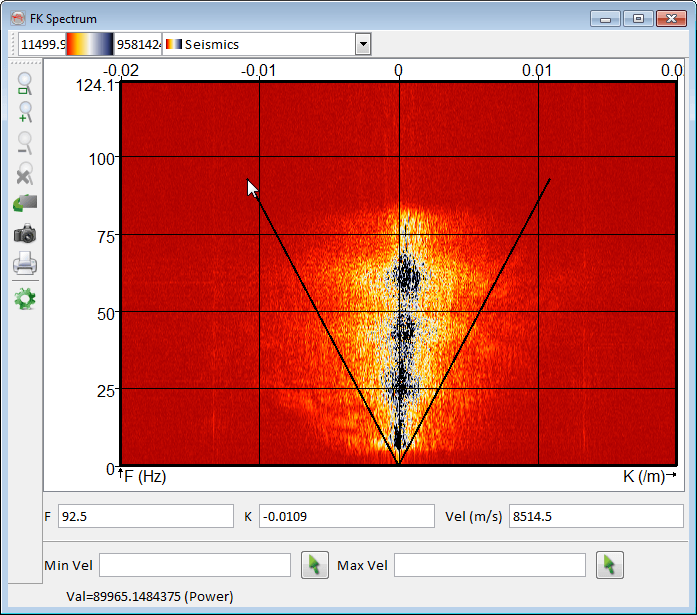Pick the Min Vel with the arrow button

pyautogui.click(x=314, y=565)
